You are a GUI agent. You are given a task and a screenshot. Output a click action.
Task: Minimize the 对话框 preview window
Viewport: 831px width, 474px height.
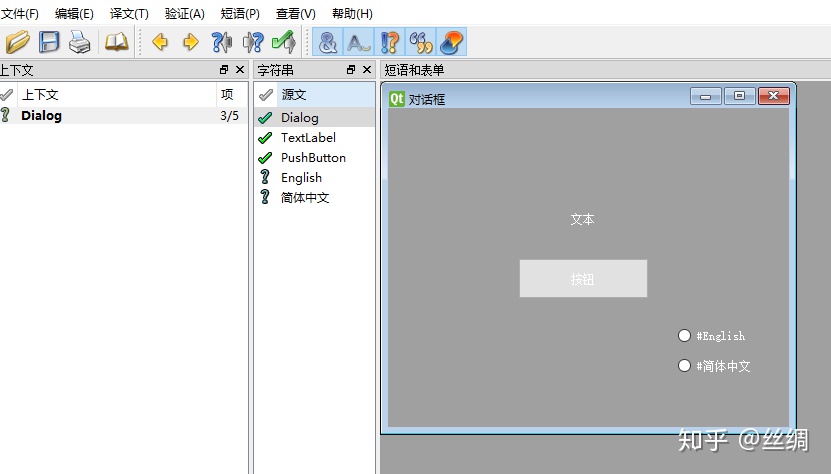coord(705,96)
